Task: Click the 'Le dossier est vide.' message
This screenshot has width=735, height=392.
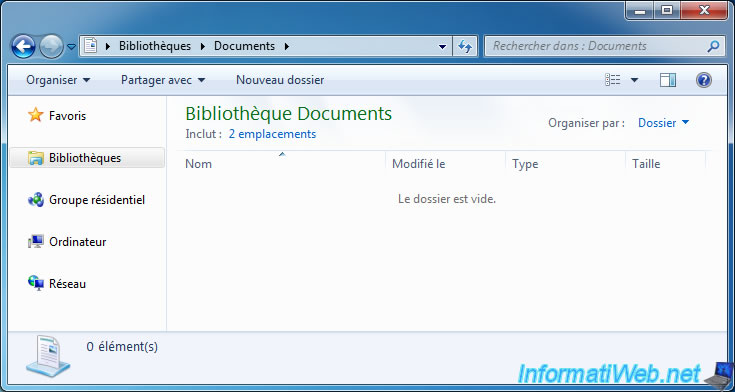Action: (447, 199)
